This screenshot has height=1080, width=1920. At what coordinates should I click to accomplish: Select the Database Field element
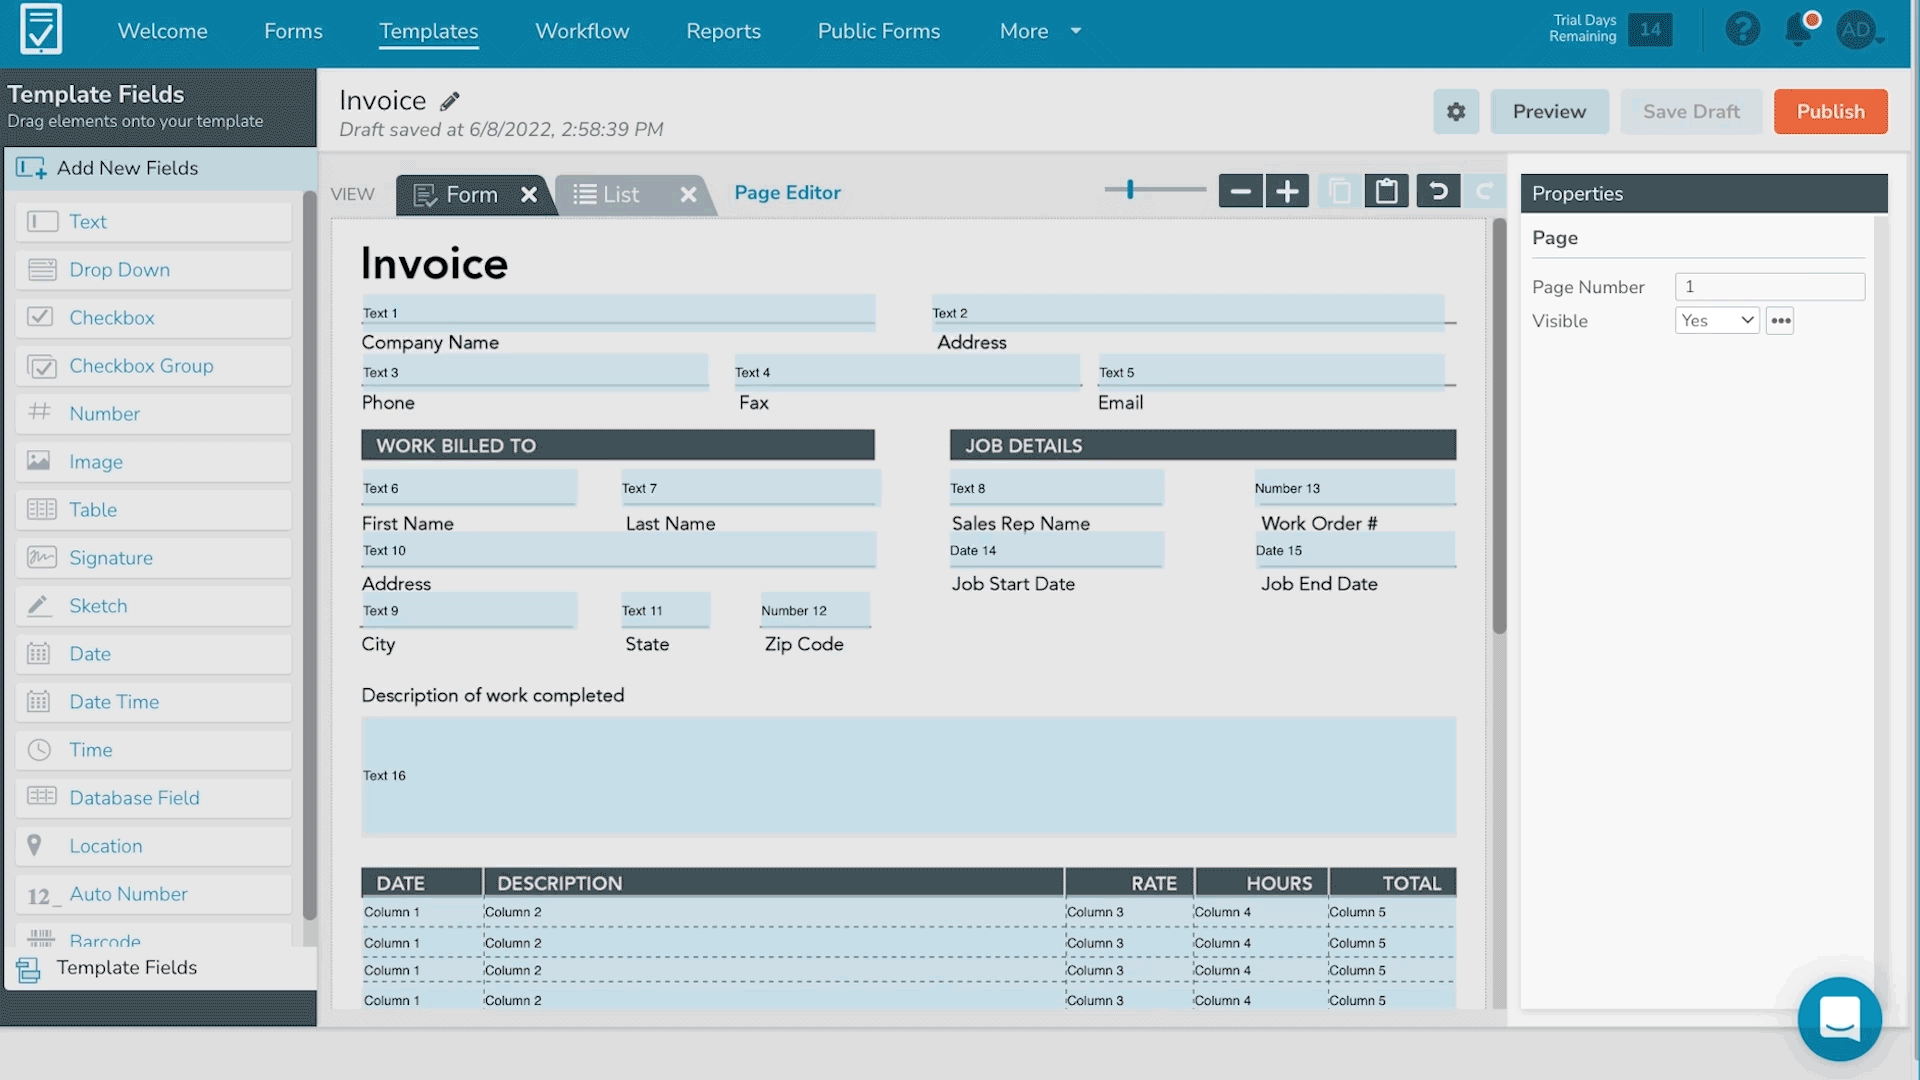(153, 798)
